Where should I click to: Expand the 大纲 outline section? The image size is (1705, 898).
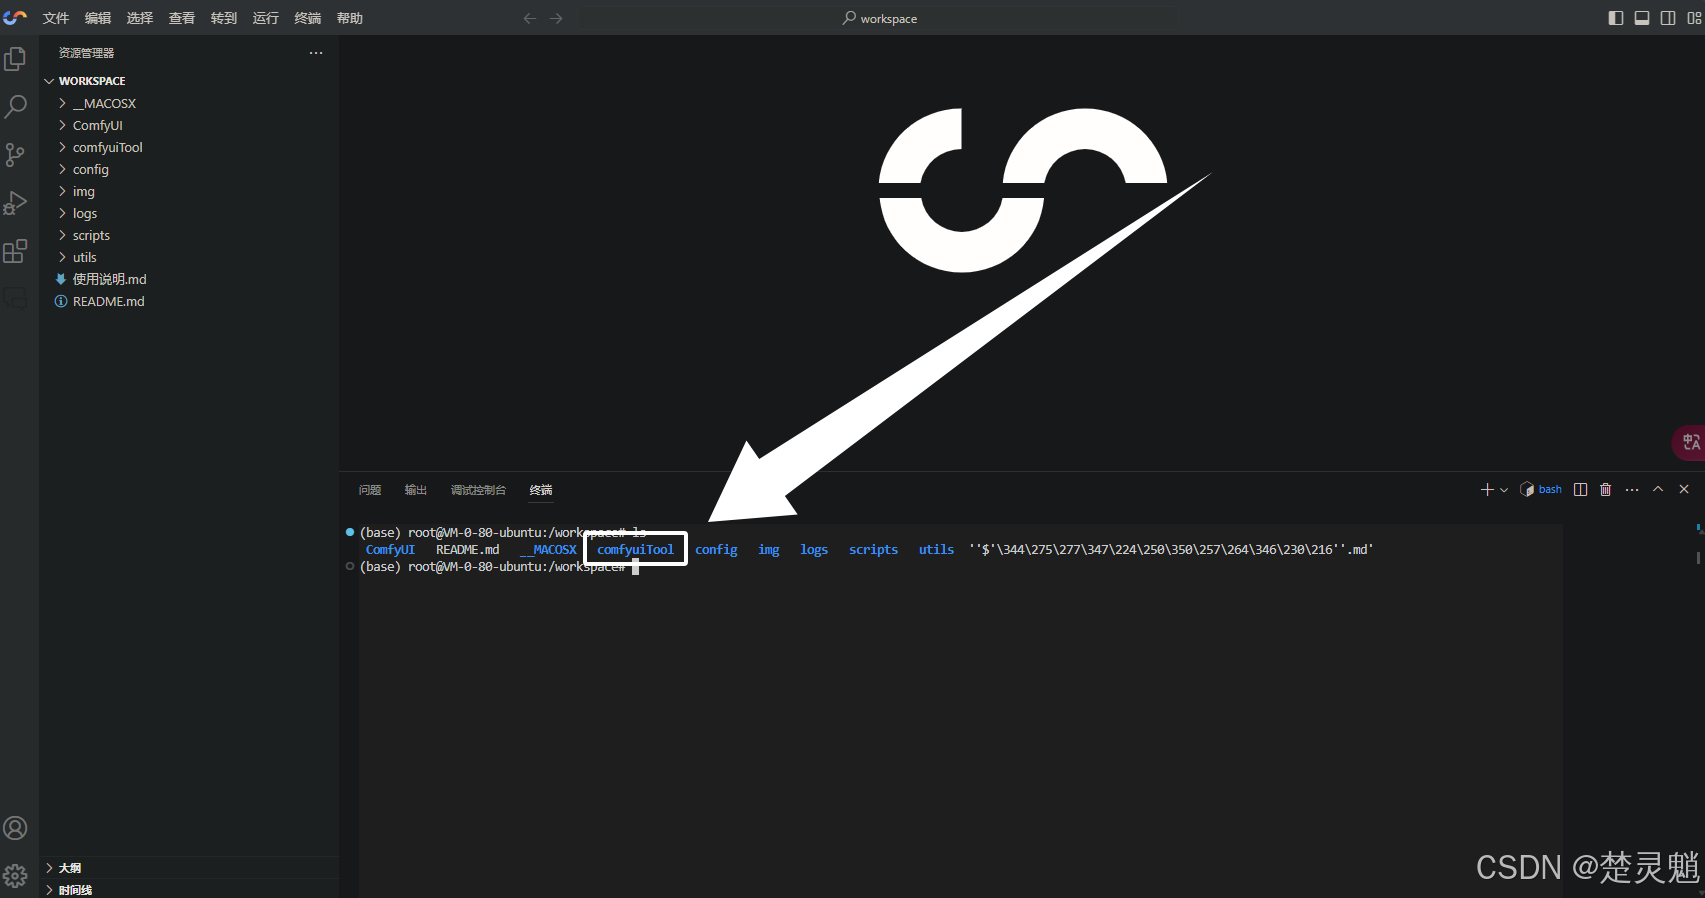click(x=189, y=868)
